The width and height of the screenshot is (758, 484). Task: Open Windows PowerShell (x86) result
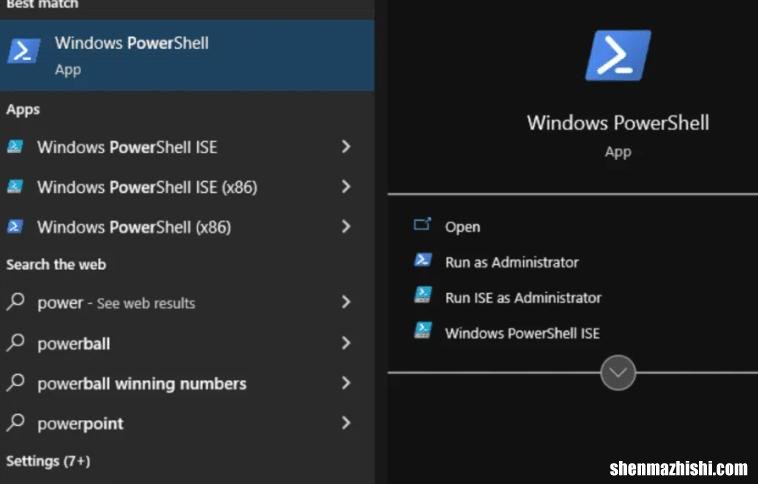(187, 227)
